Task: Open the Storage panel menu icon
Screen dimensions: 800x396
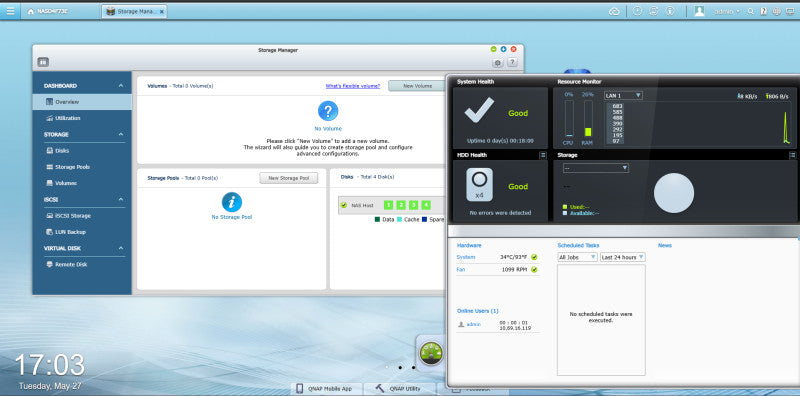Action: (792, 155)
